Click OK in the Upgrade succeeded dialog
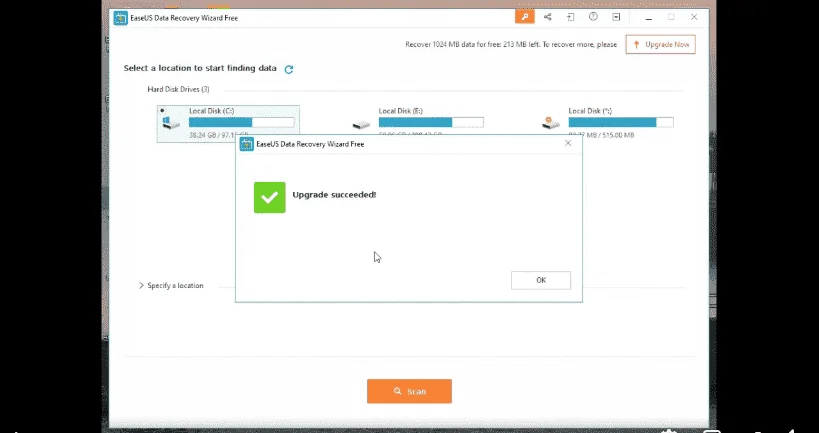Screen dimensions: 819x433 (x=541, y=280)
